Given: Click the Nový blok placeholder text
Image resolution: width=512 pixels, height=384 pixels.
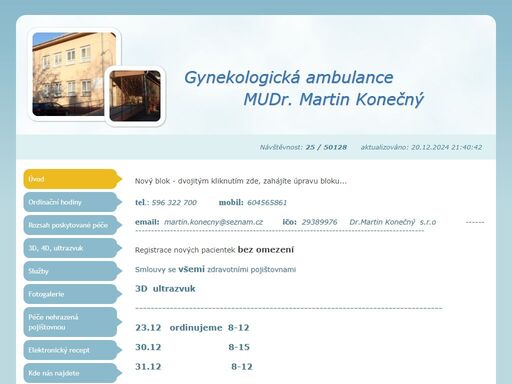Looking at the screenshot, I should point(241,181).
